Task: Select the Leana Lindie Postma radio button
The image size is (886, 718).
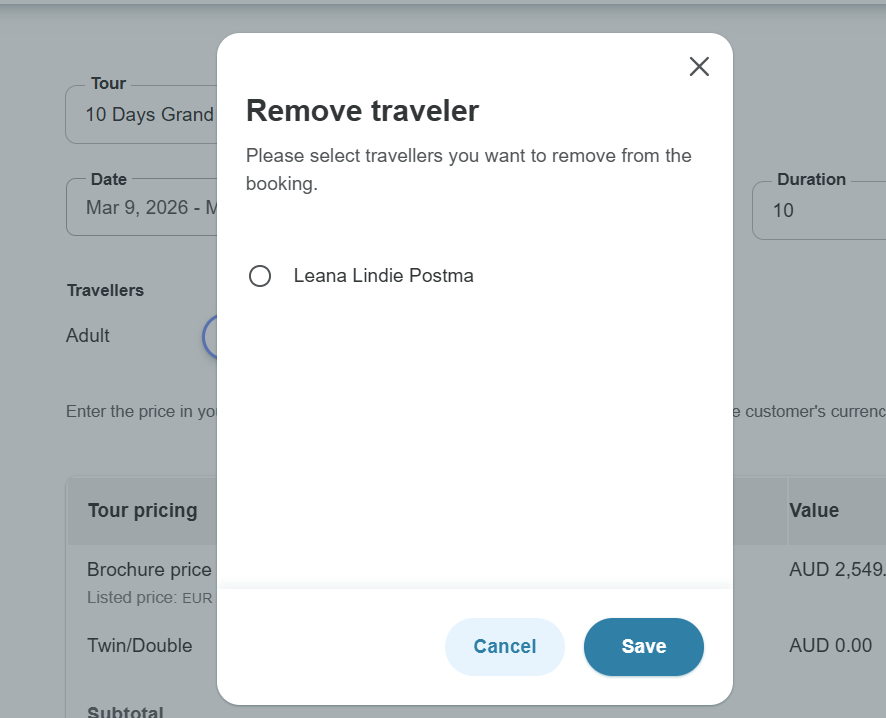Action: click(260, 276)
